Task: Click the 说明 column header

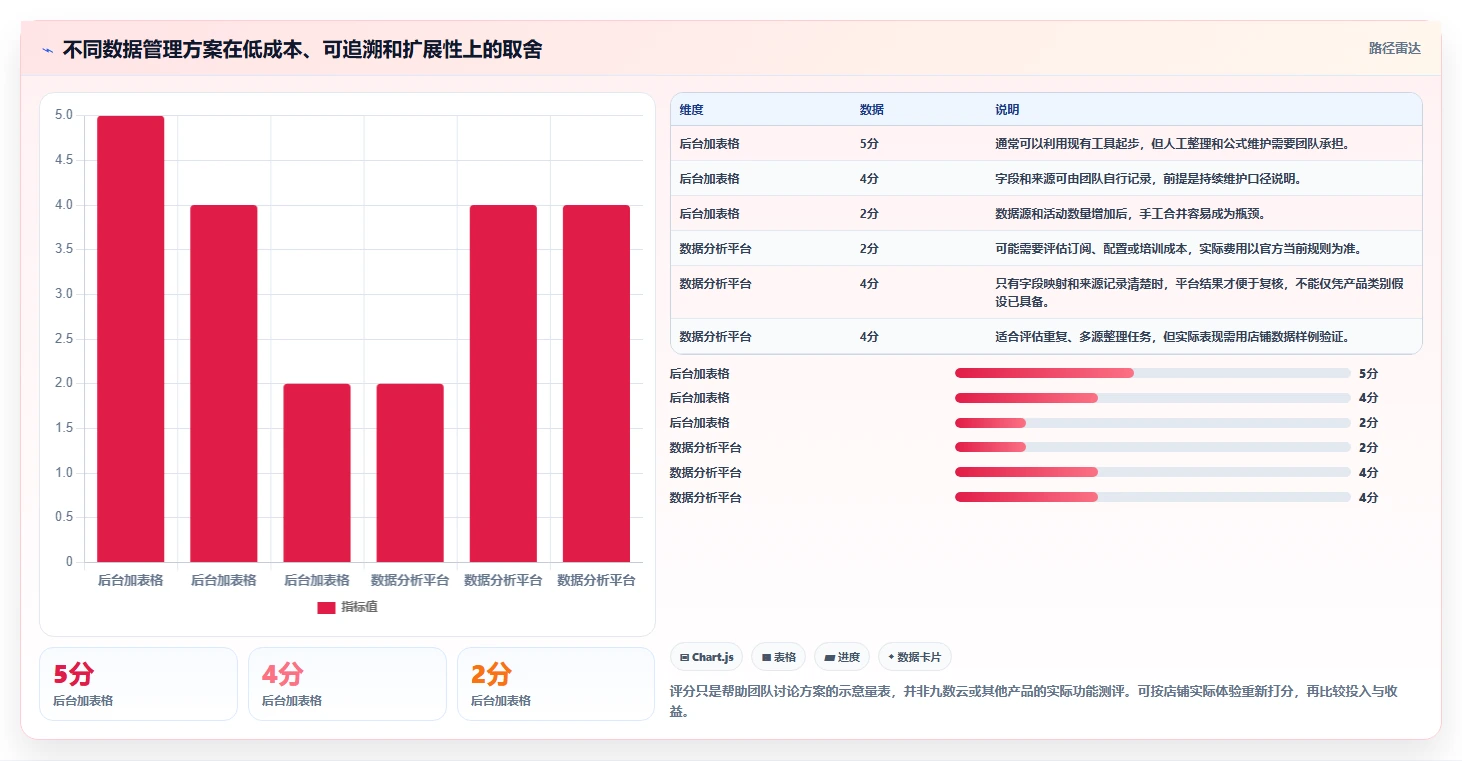Action: (x=1007, y=110)
